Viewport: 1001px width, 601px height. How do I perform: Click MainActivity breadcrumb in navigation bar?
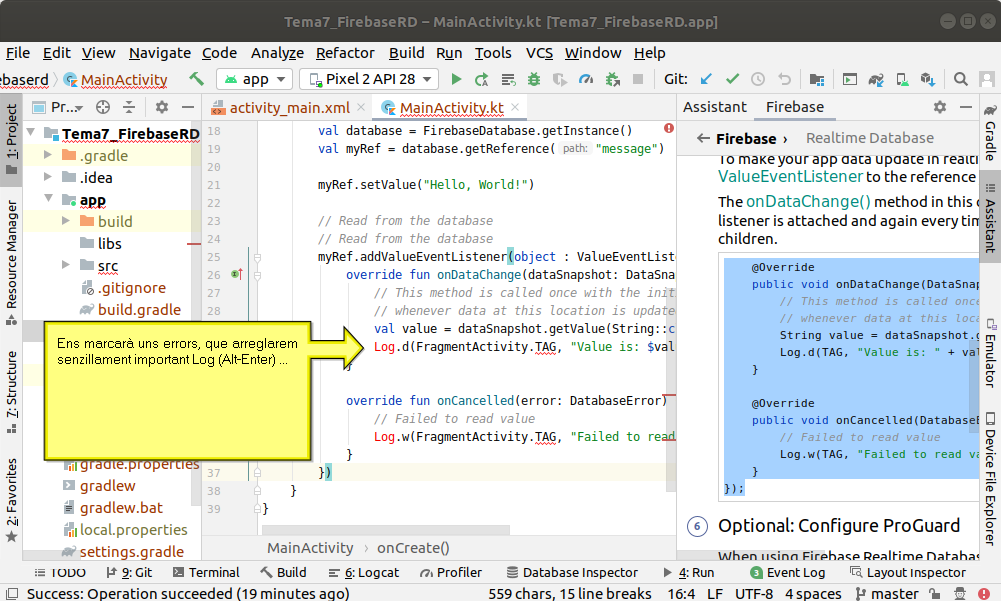[x=116, y=80]
